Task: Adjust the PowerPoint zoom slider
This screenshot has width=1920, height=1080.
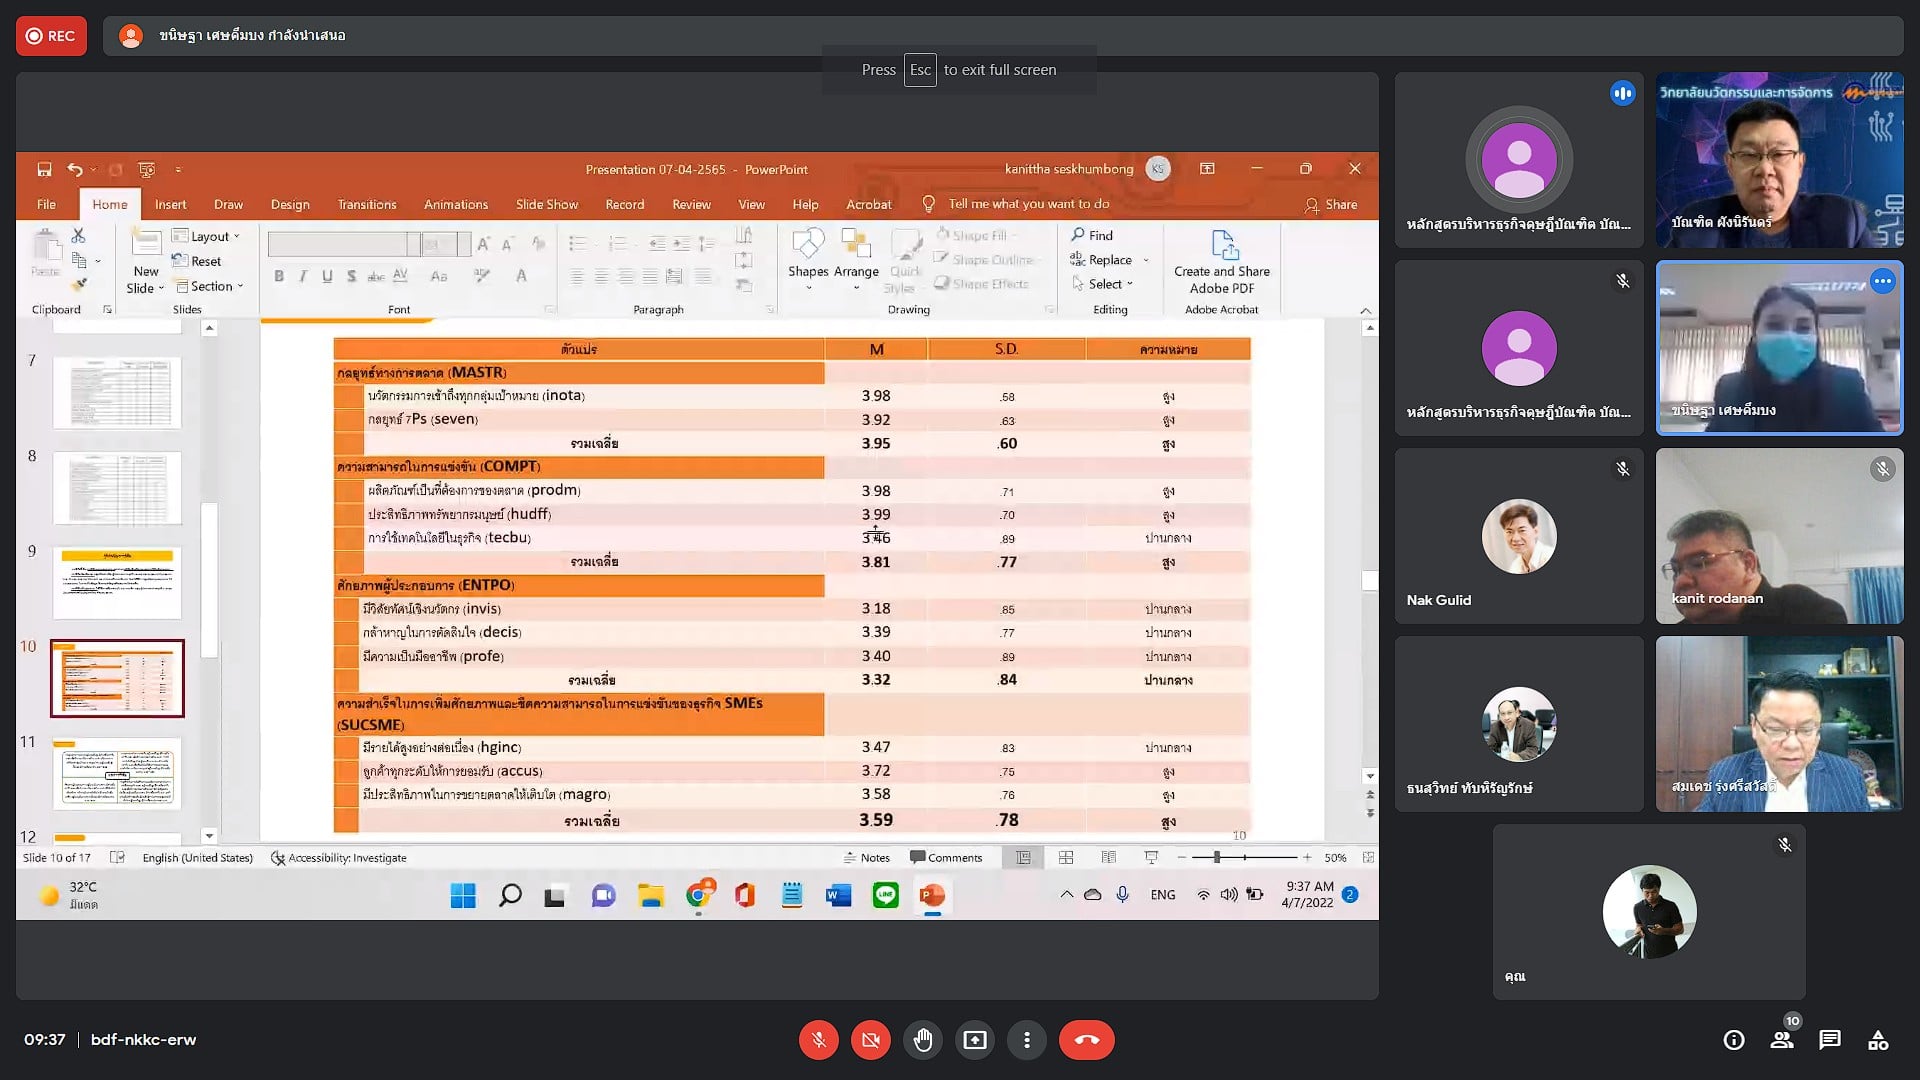Action: click(1216, 857)
